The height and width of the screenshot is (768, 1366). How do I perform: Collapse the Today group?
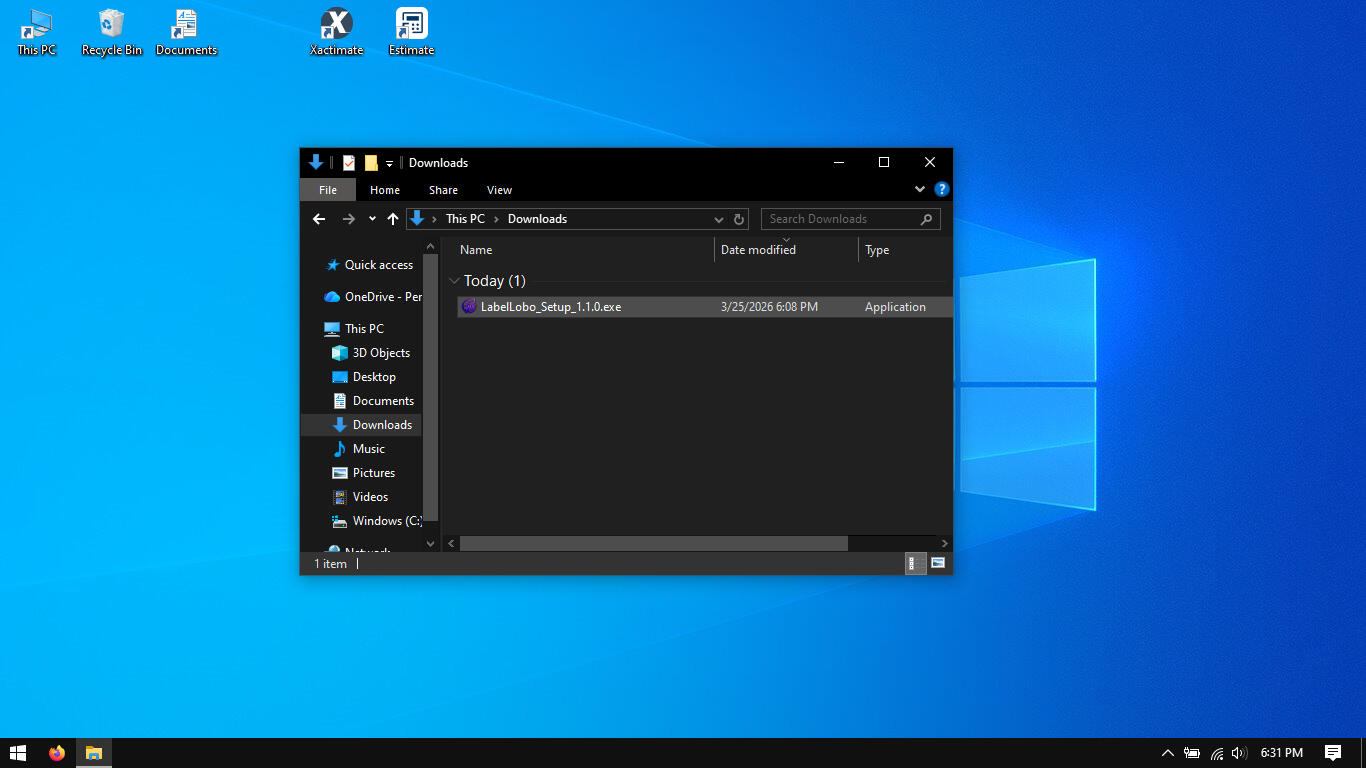coord(455,281)
